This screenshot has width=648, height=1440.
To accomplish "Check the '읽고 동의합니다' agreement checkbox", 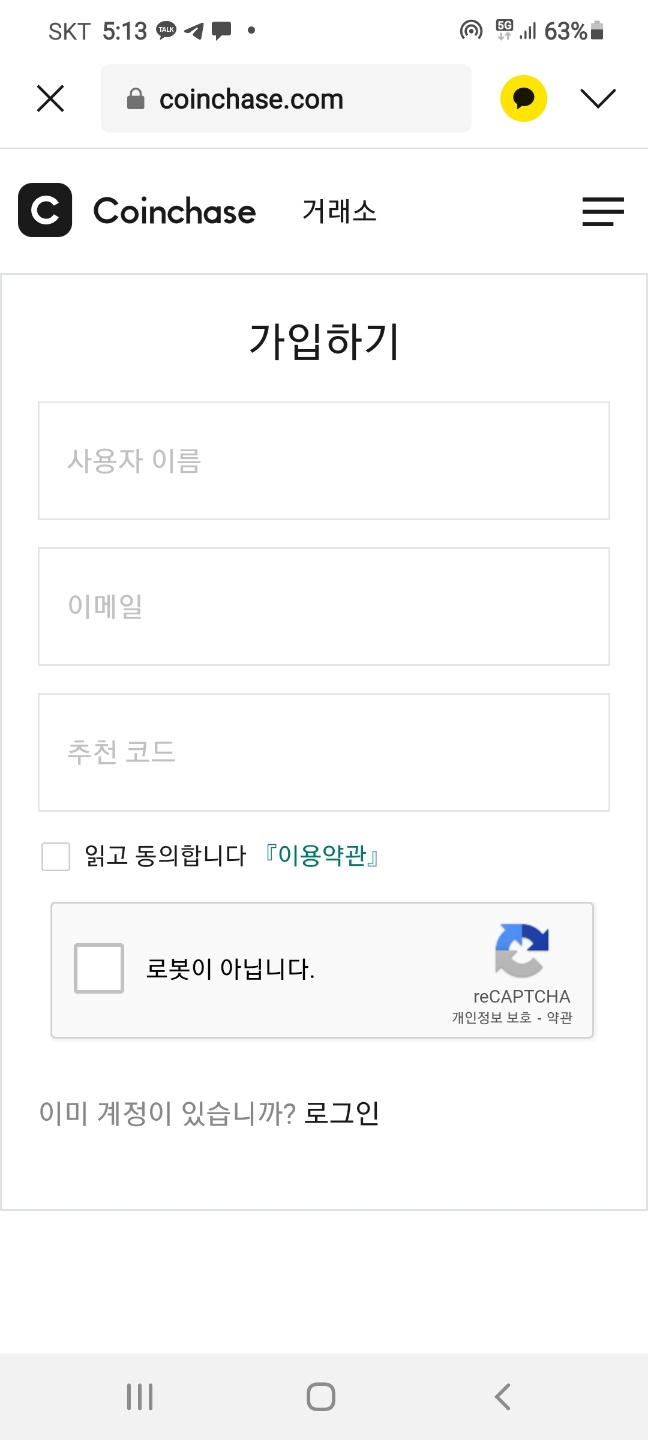I will click(x=55, y=857).
